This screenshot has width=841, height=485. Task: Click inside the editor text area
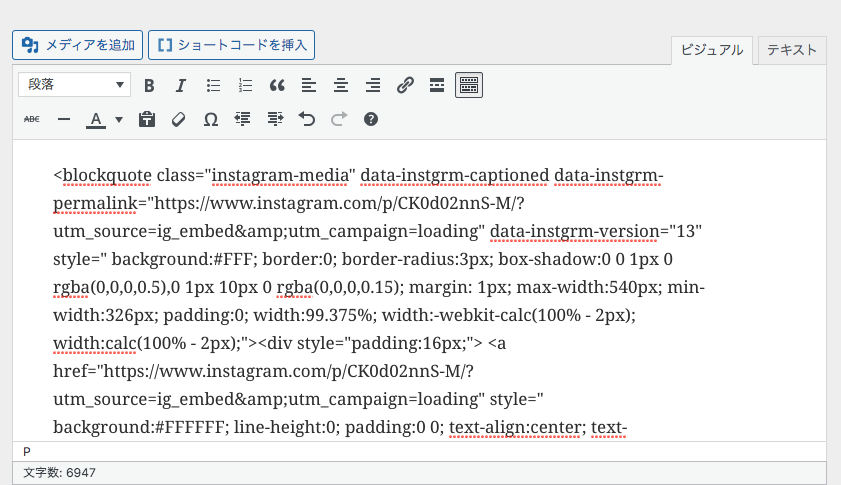[x=419, y=290]
